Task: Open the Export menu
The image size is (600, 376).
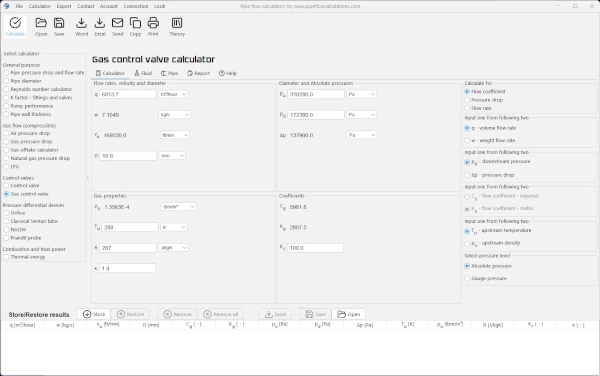Action: coord(64,6)
